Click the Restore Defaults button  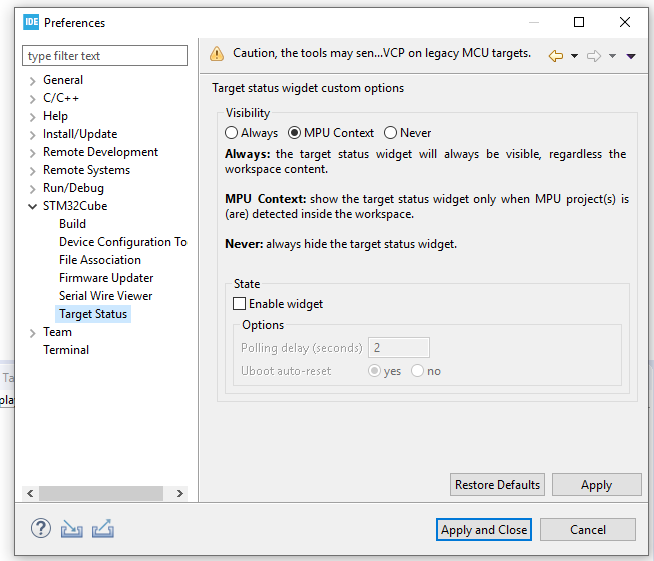[497, 485]
